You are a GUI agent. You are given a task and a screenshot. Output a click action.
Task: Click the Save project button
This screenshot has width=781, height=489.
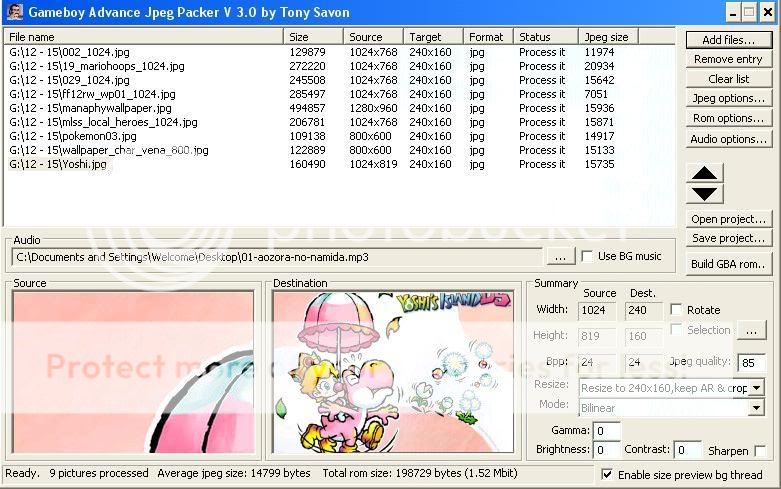[x=728, y=238]
